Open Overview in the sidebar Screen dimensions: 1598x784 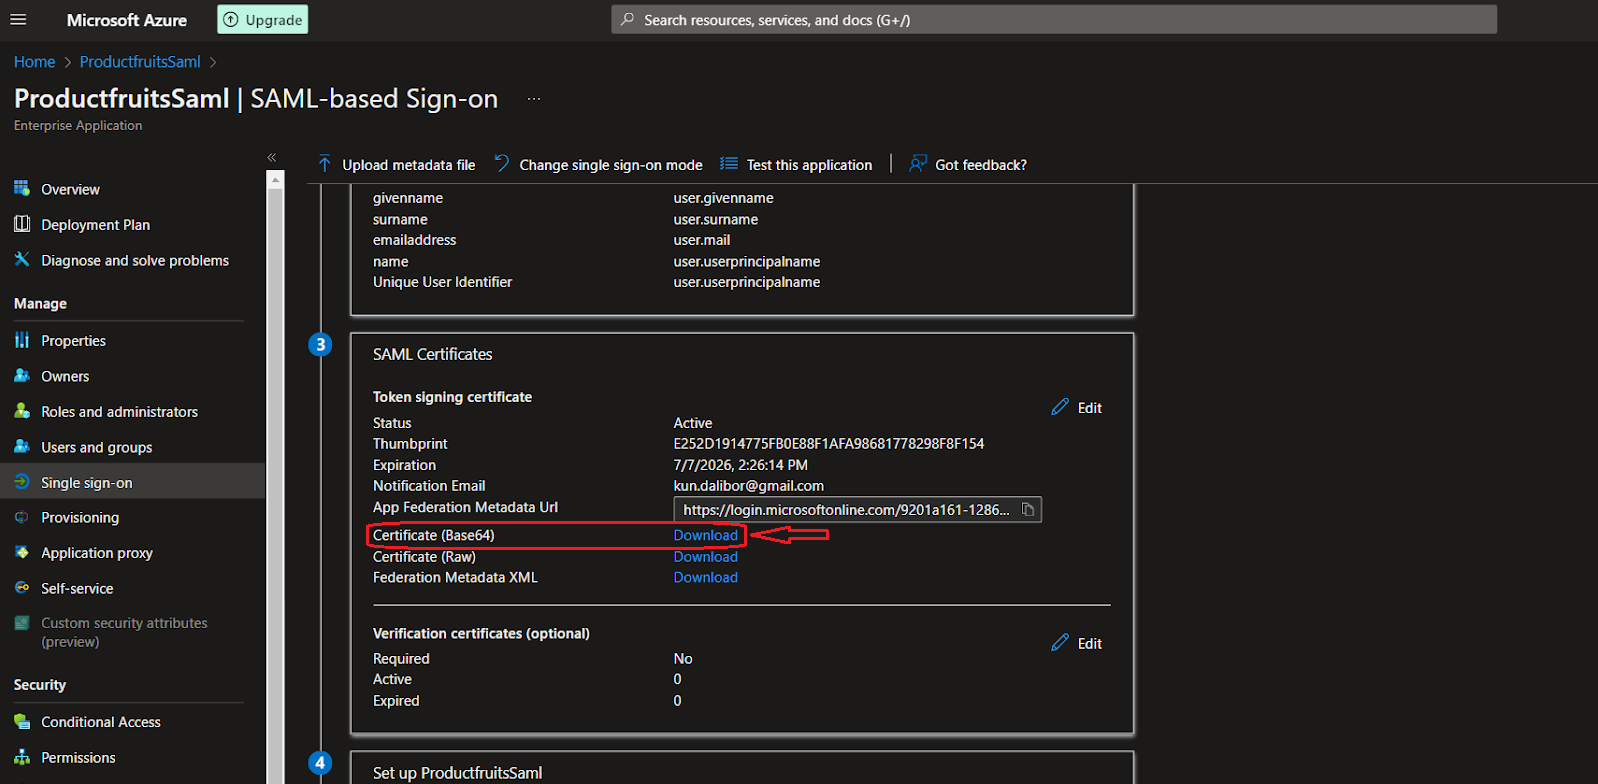coord(70,190)
